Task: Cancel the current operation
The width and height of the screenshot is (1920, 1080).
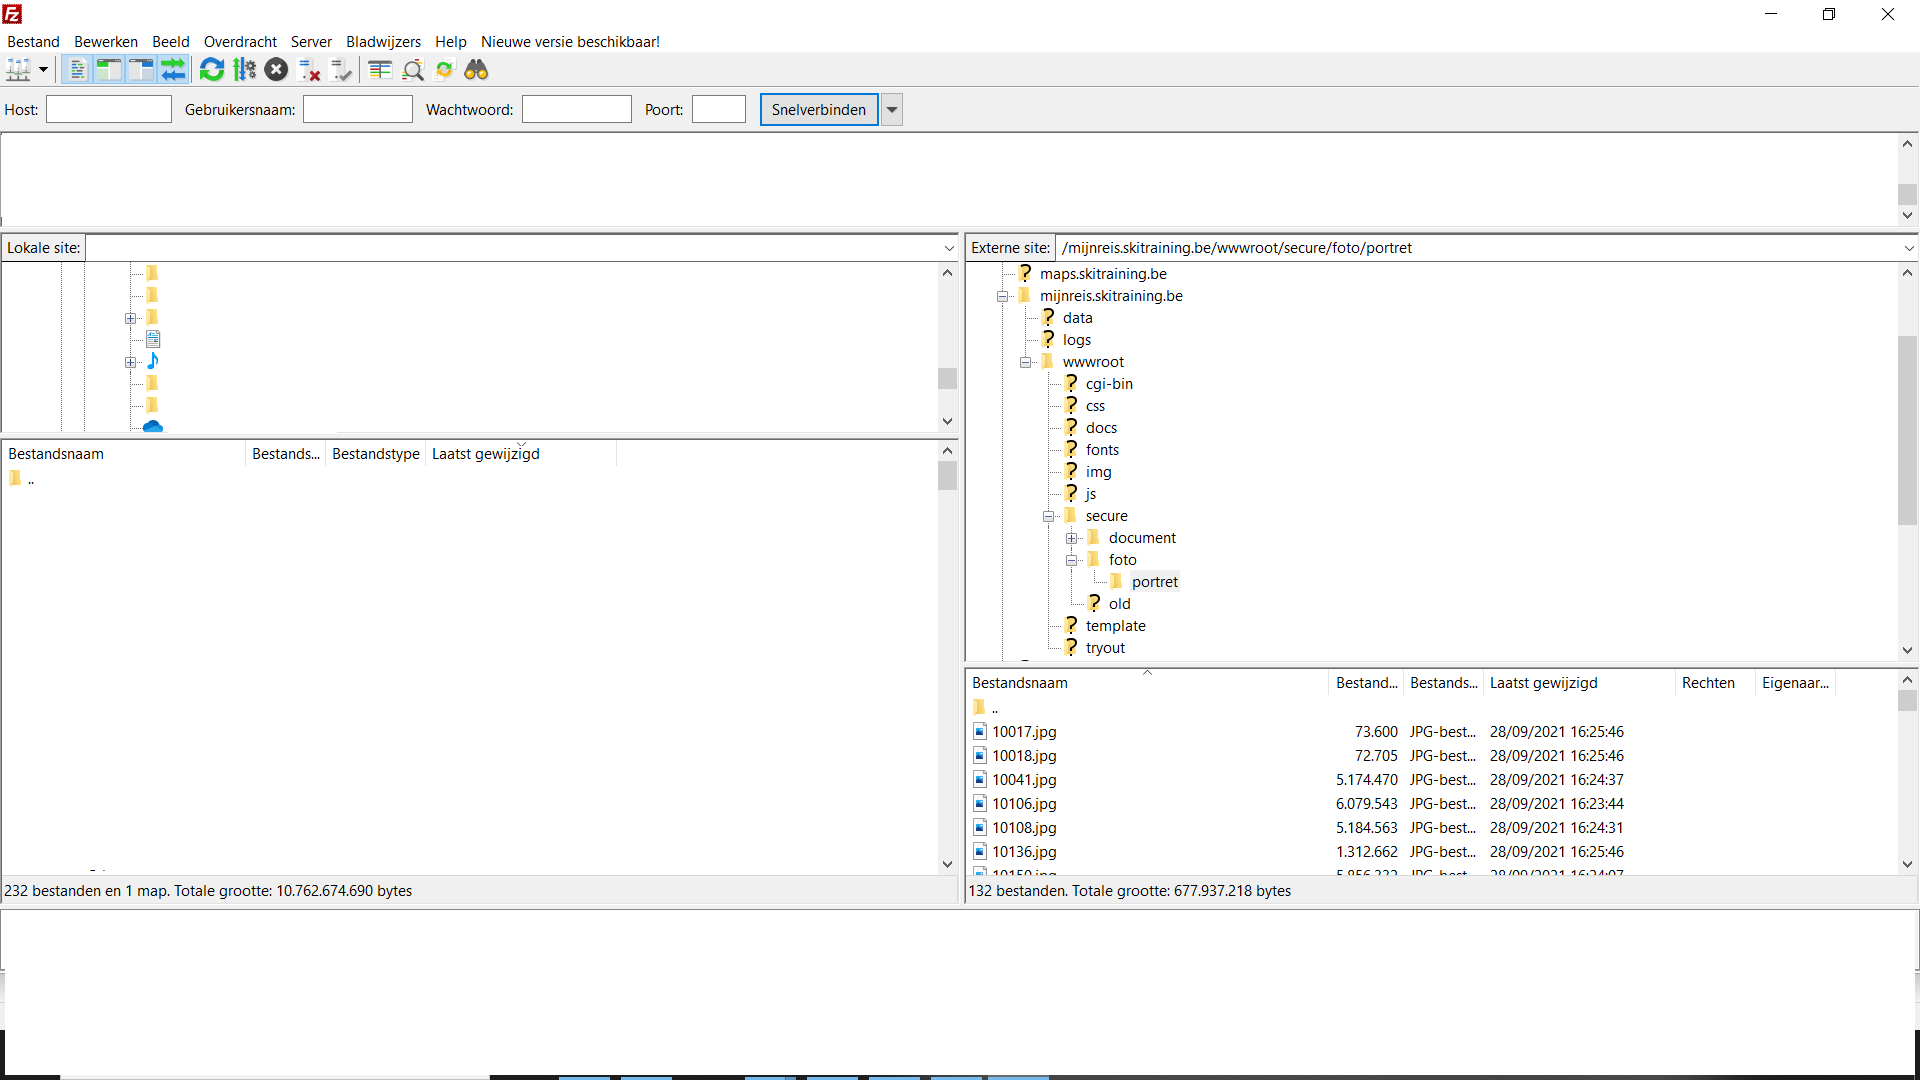Action: coord(277,70)
